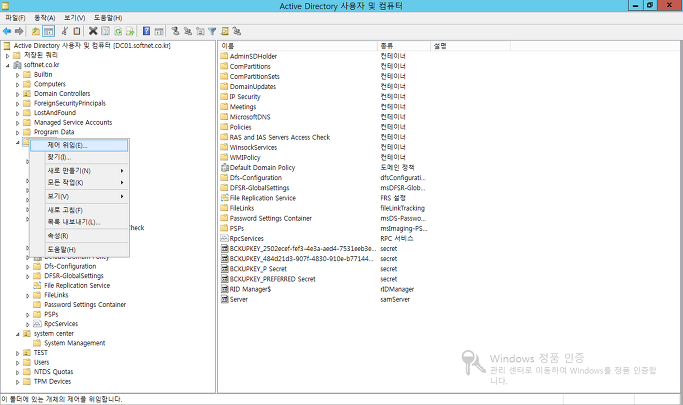
Task: Expand the Users container node
Action: click(18, 363)
